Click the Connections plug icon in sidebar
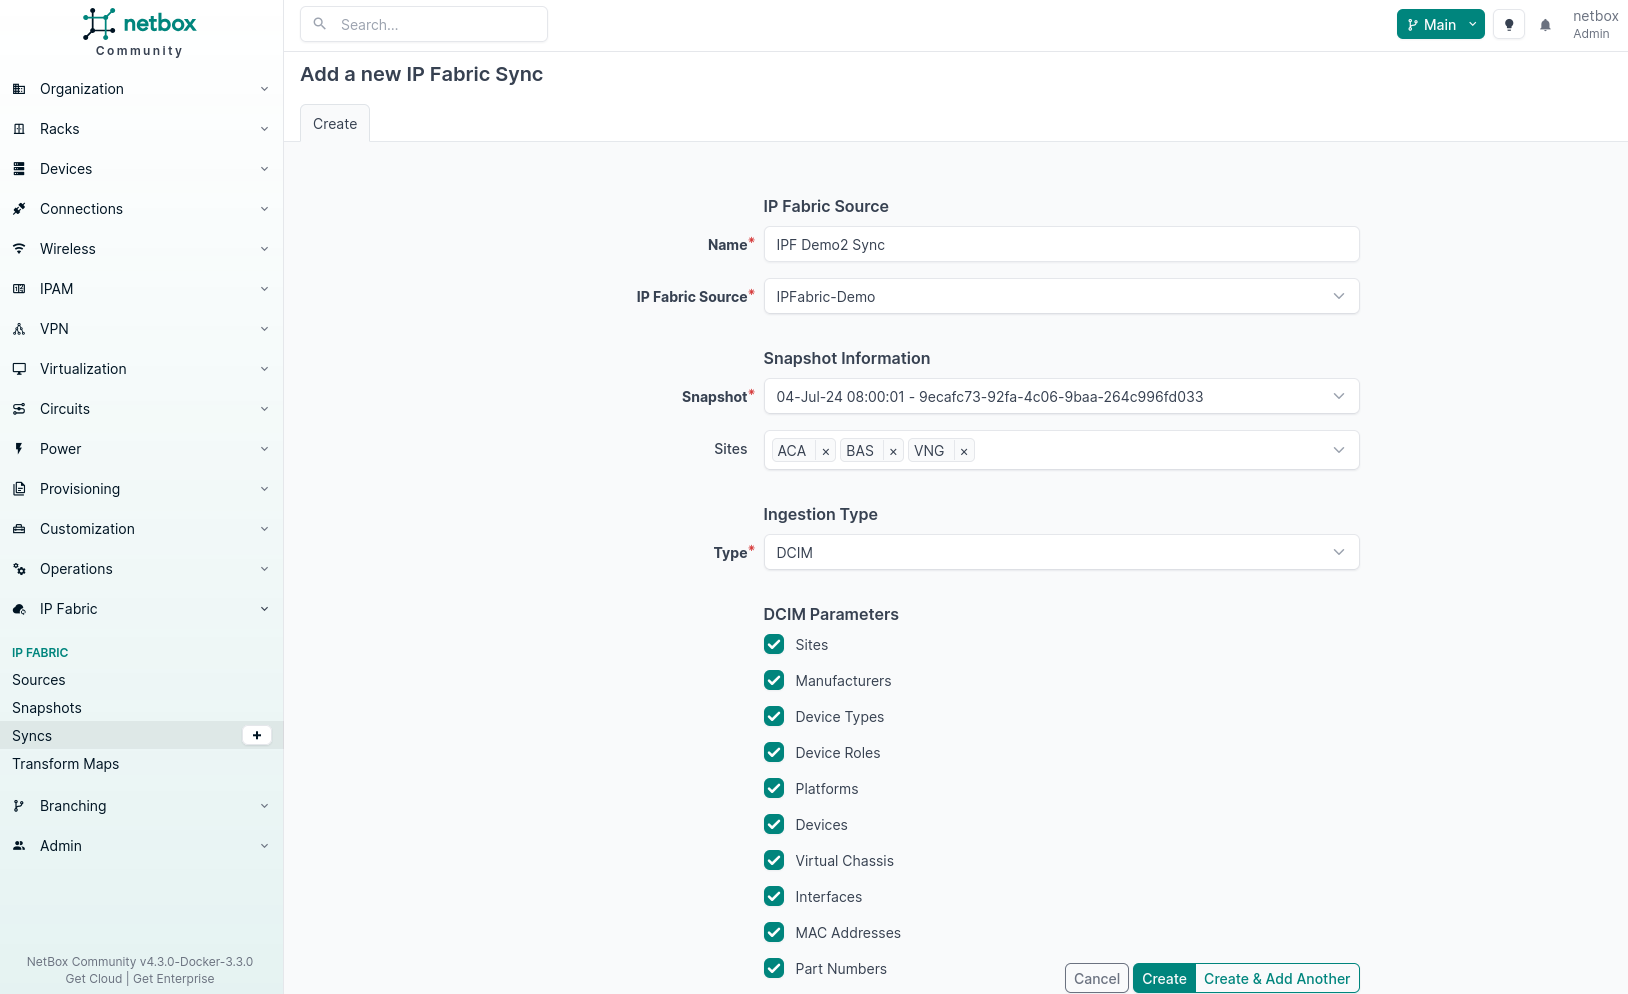 point(19,209)
